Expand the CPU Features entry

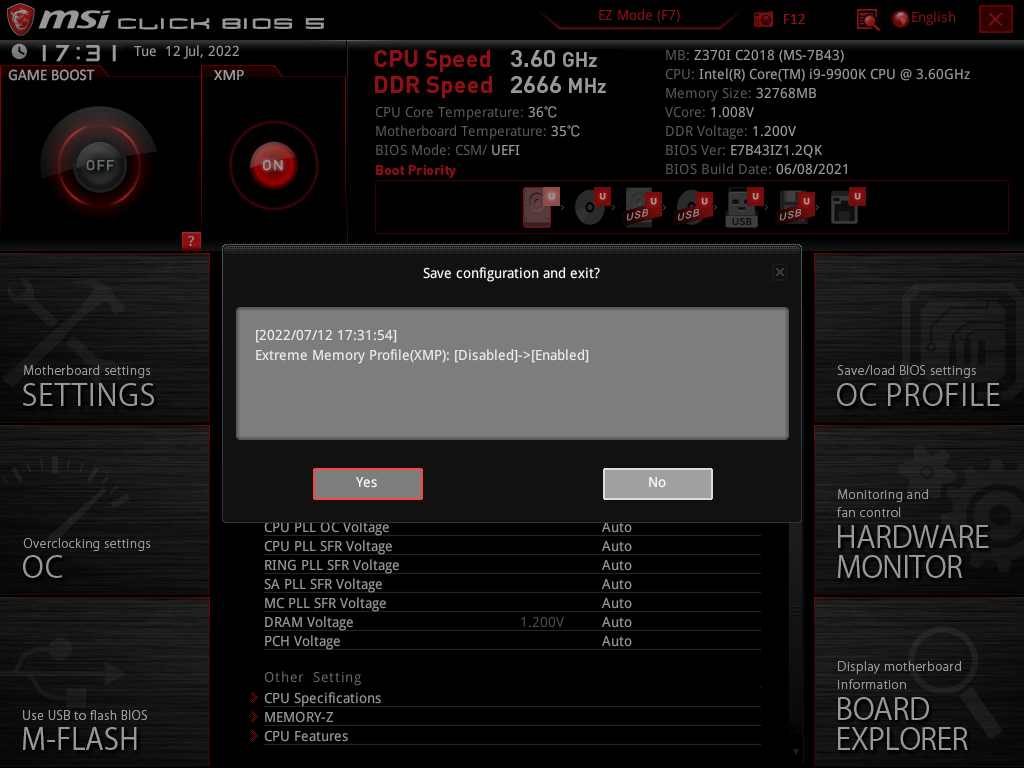(306, 736)
